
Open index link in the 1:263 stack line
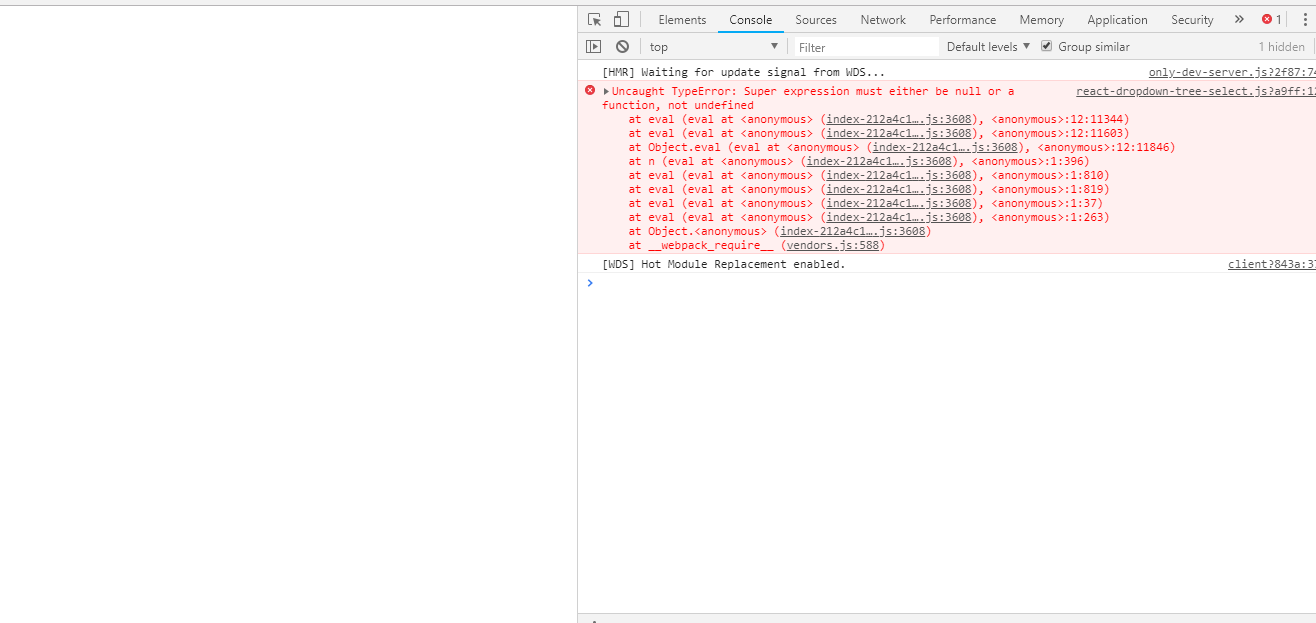(899, 217)
